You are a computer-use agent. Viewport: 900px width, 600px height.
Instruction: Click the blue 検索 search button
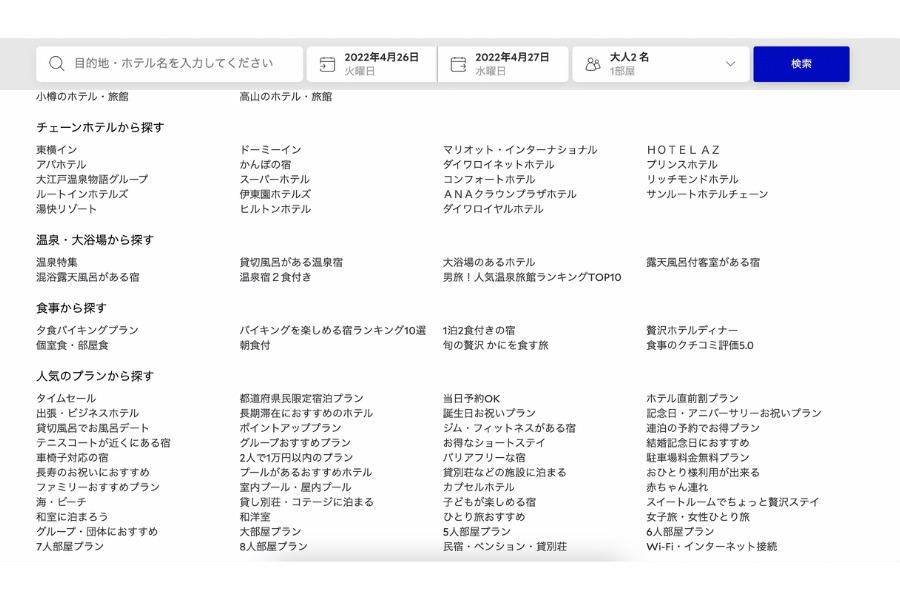[x=801, y=64]
